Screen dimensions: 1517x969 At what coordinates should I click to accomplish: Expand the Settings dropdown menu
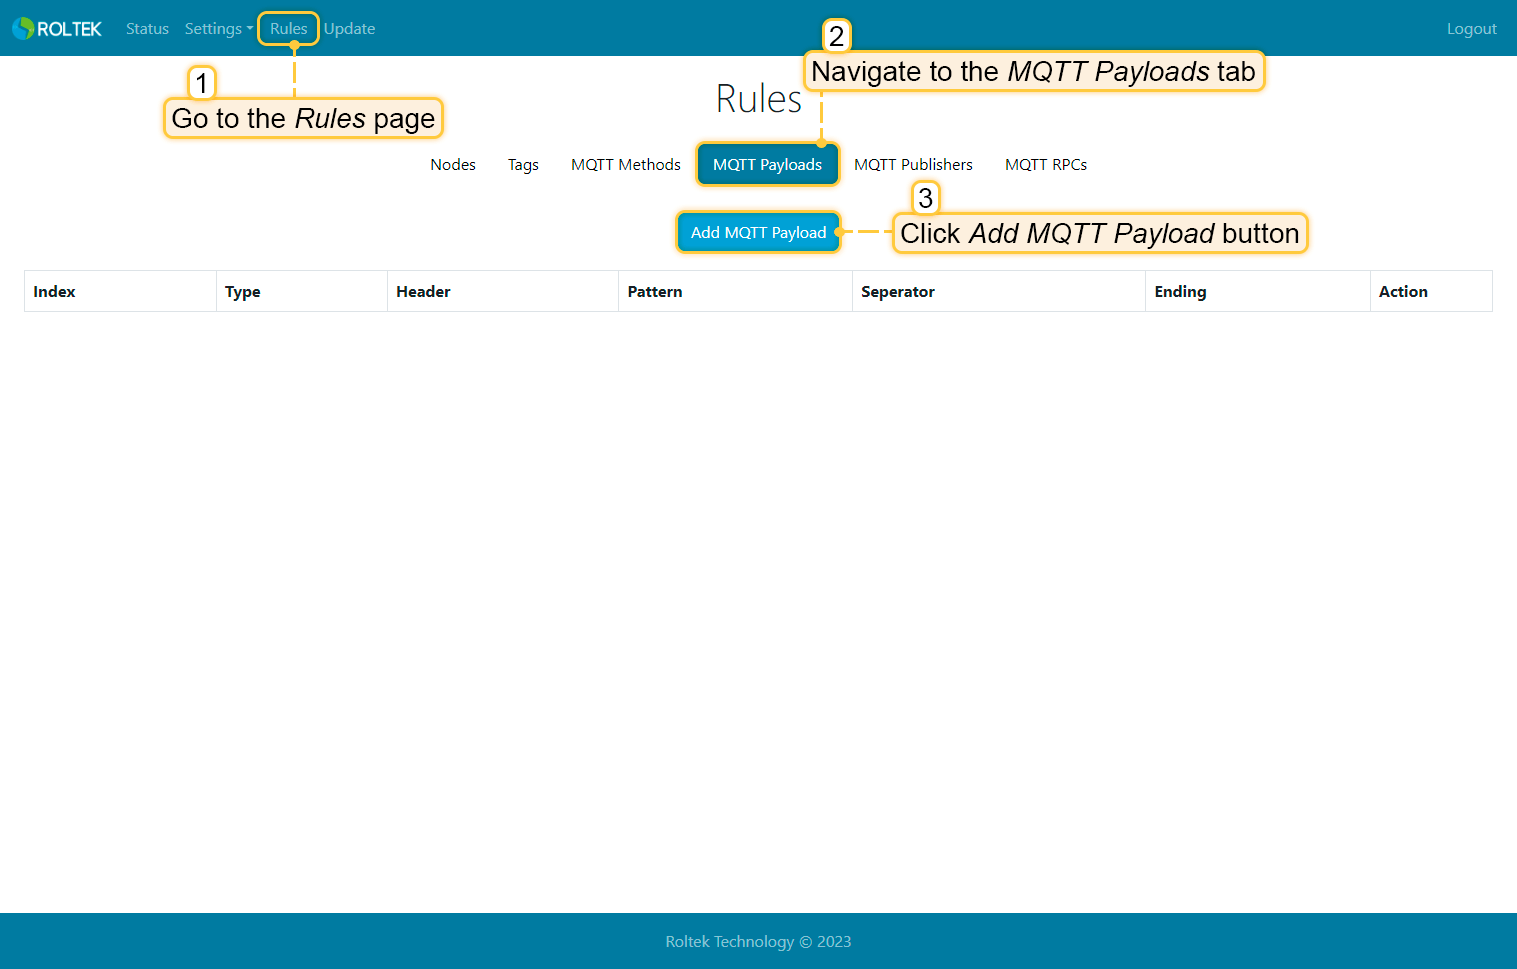tap(218, 29)
